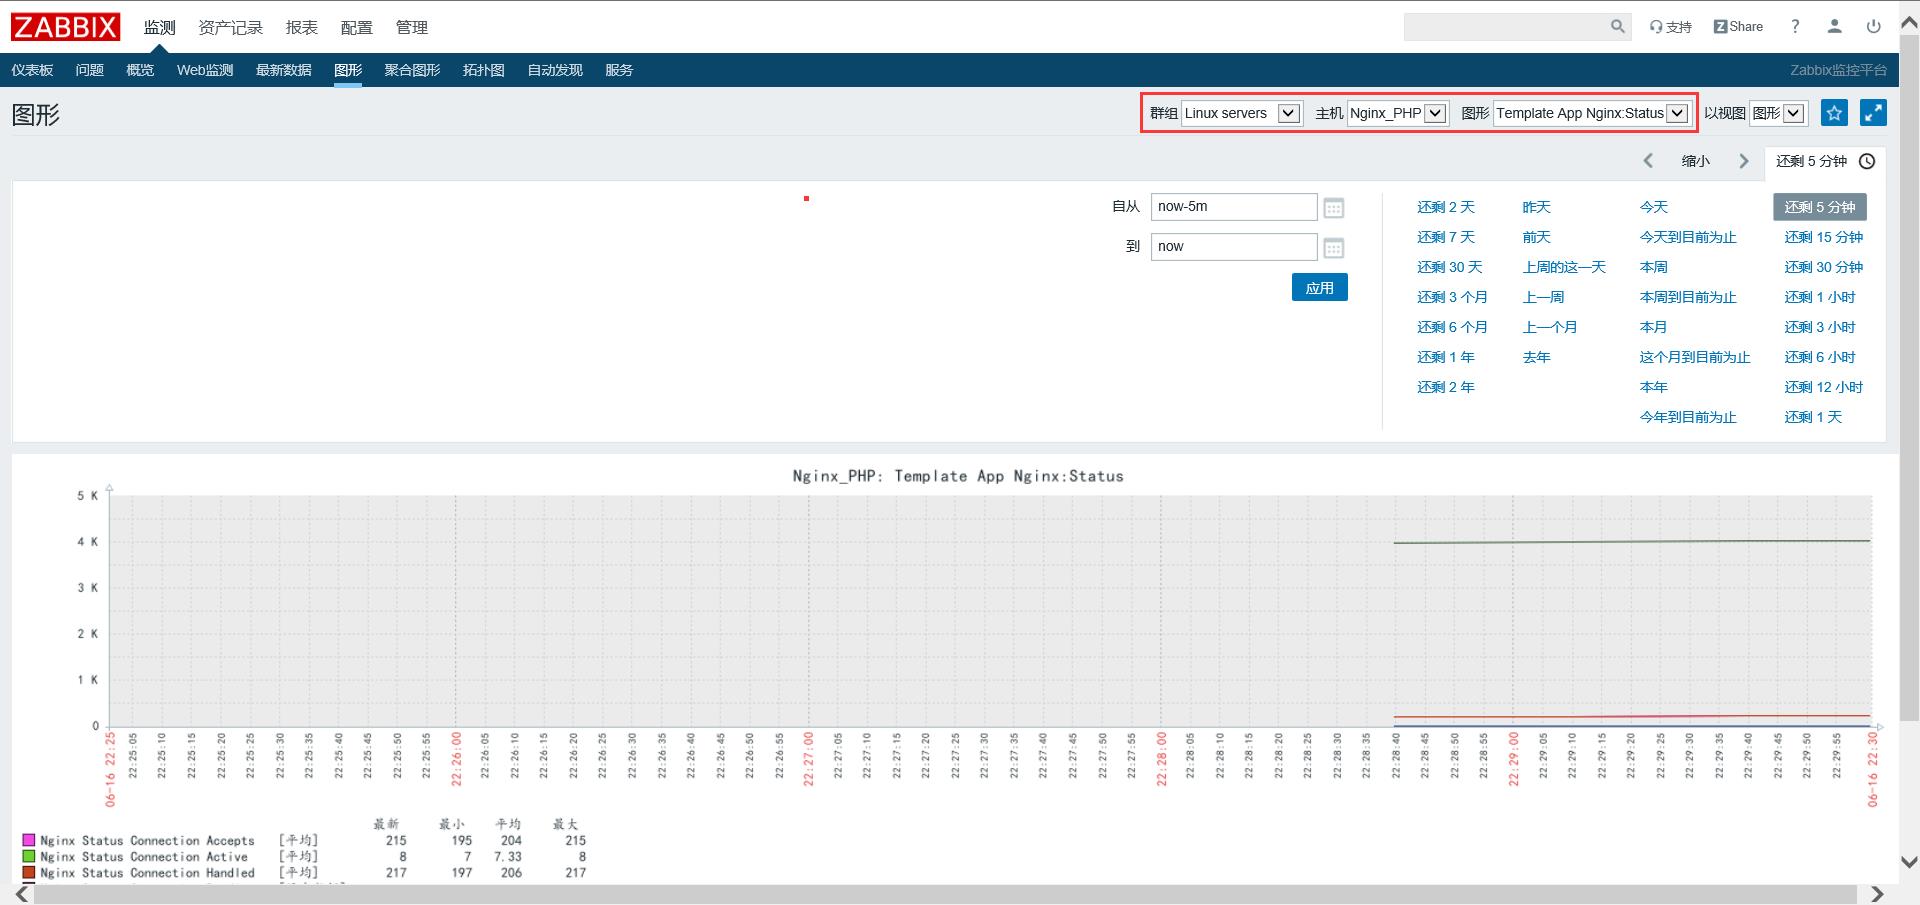Go to 拓扑图 submenu

484,70
